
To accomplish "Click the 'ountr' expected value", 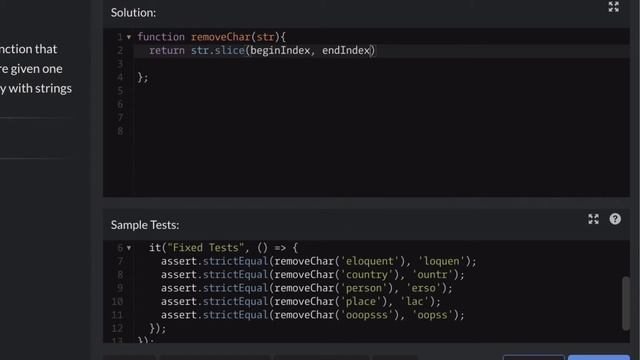I will click(x=433, y=275).
